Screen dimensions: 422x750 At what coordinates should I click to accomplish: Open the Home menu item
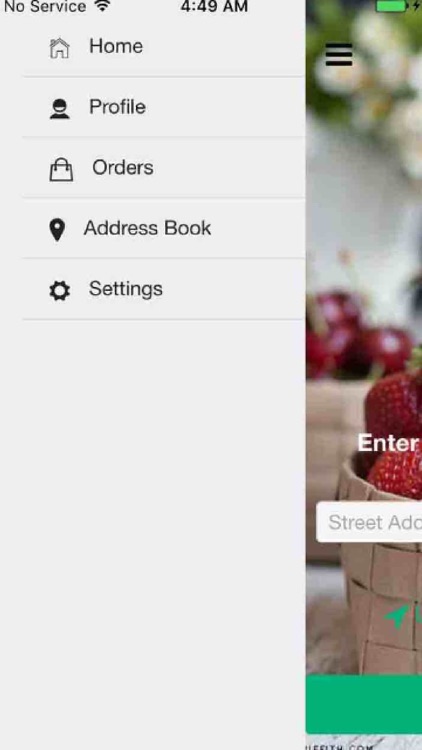coord(164,46)
